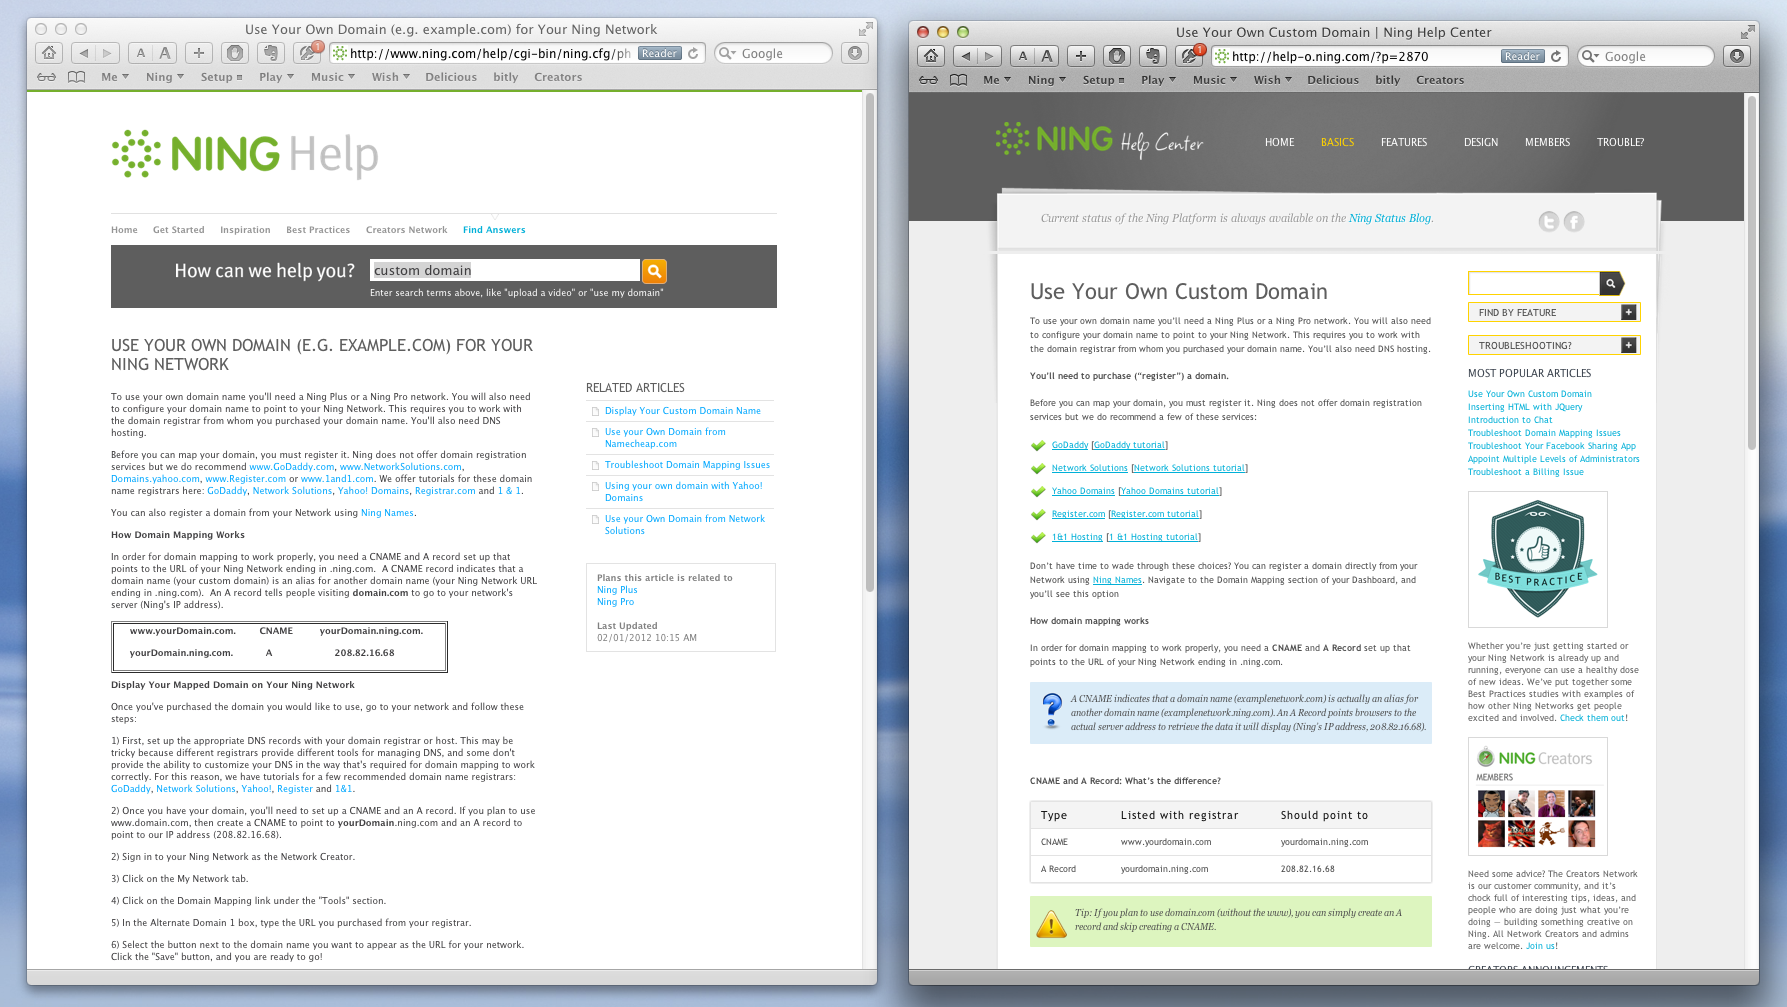Open the 'Ning' bookmarks folder in left window
Screen dimensions: 1787x1007
pyautogui.click(x=165, y=77)
